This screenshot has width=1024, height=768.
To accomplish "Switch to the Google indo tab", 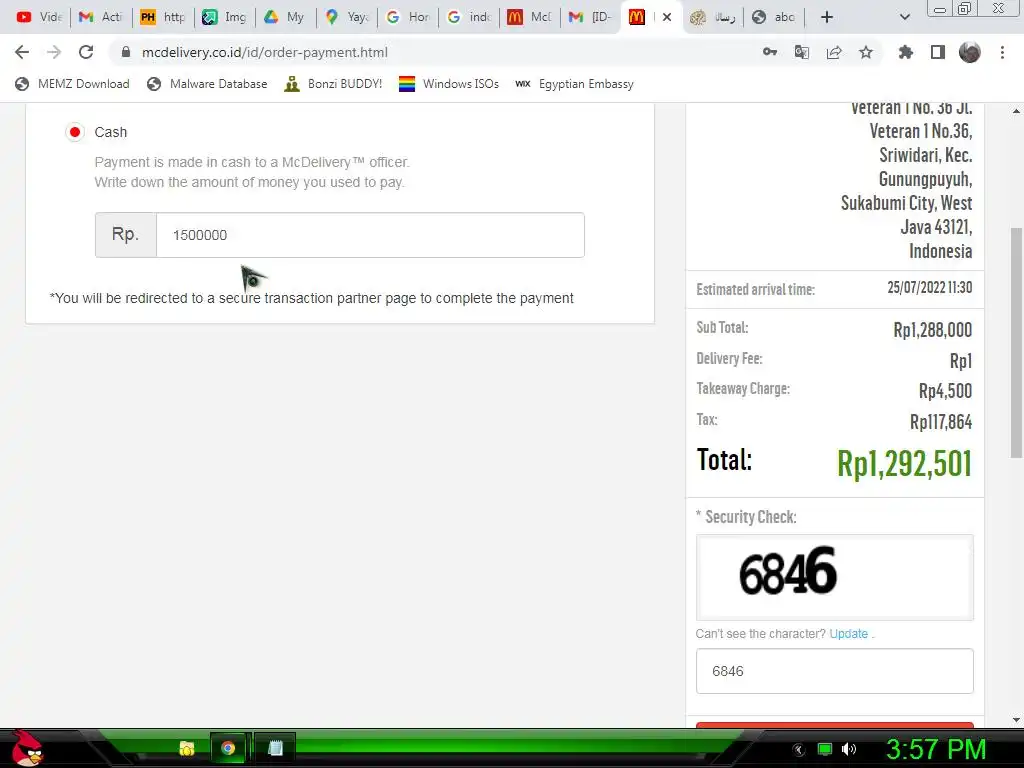I will coord(469,17).
